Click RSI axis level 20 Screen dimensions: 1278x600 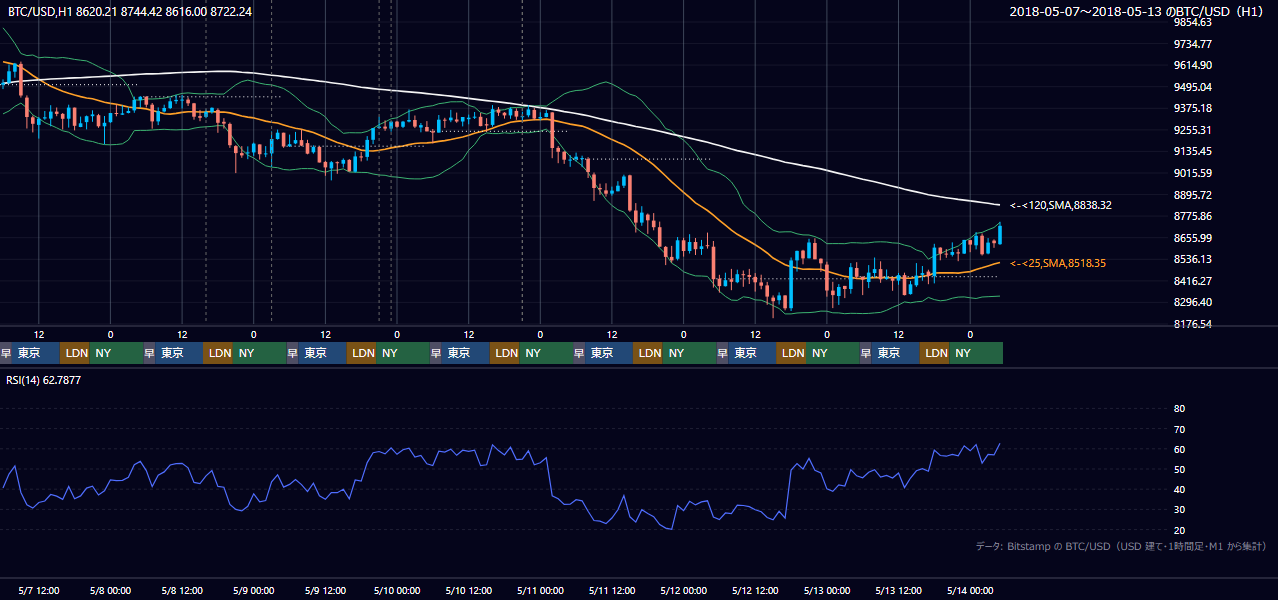point(1179,530)
